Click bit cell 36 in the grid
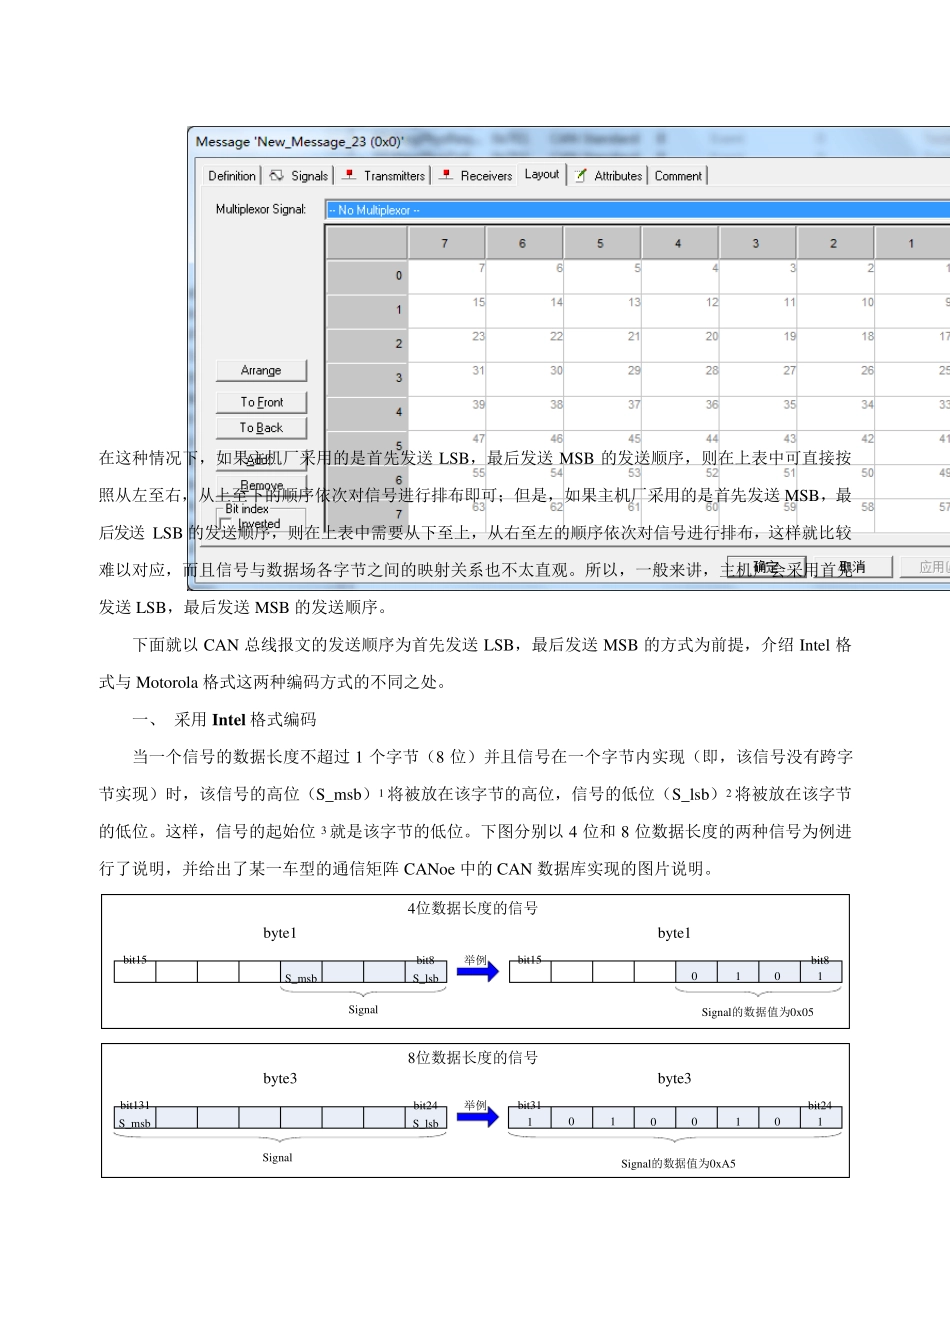950x1344 pixels. point(681,413)
